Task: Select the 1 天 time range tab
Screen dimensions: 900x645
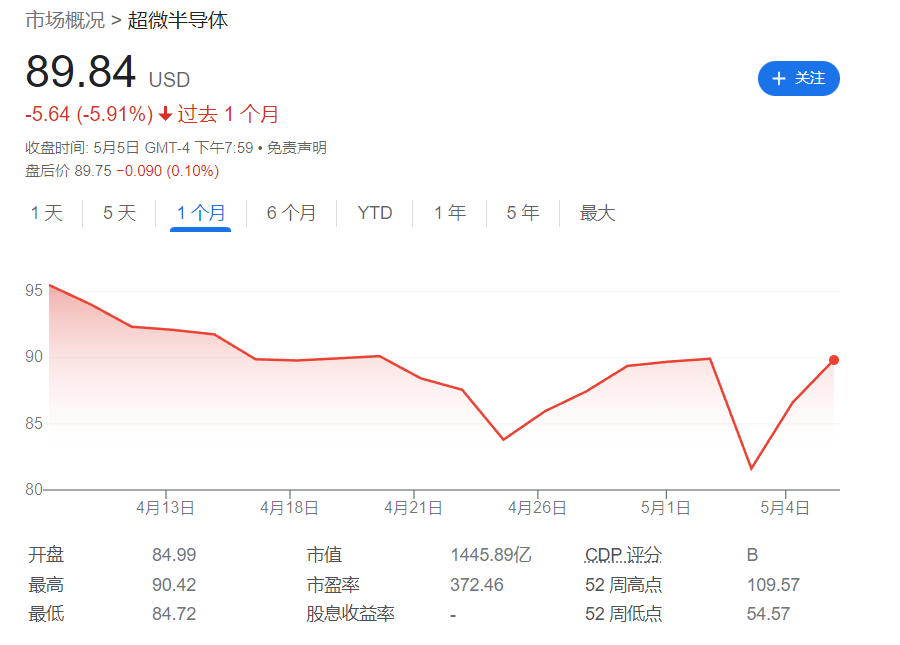Action: pyautogui.click(x=46, y=213)
